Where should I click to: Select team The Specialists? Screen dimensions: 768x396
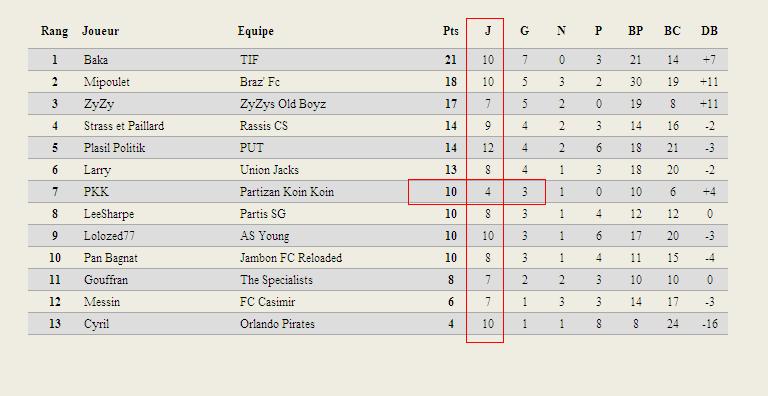(276, 280)
